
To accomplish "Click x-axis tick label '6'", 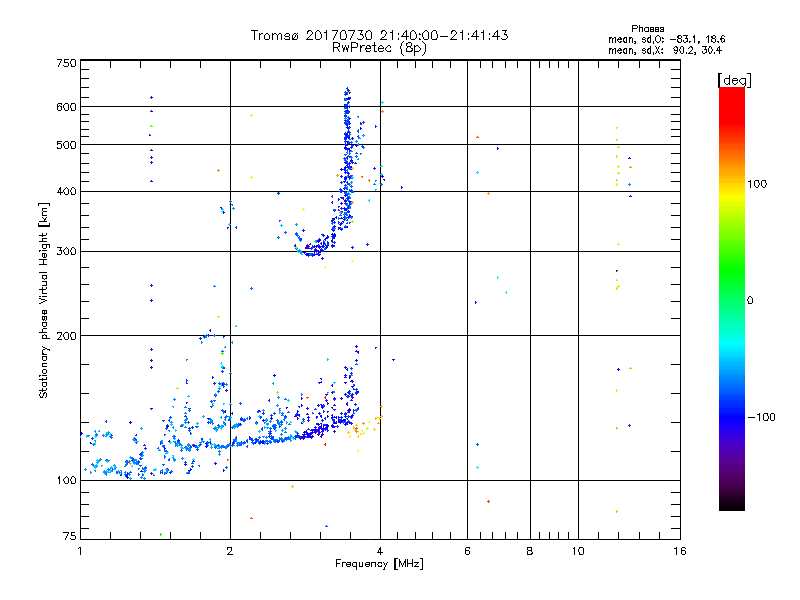I will pyautogui.click(x=467, y=551).
